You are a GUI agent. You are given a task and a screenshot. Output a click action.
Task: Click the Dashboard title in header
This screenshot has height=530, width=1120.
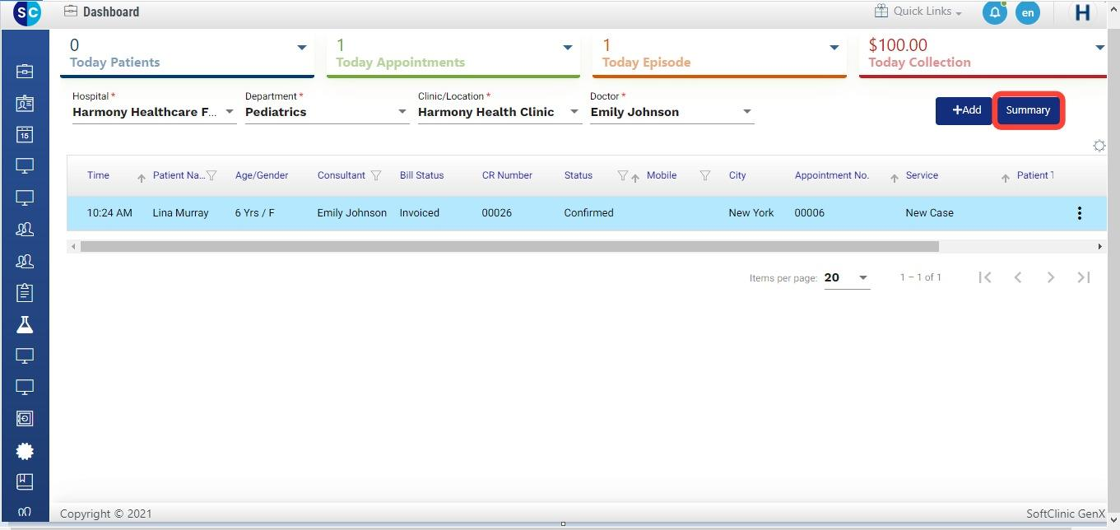pyautogui.click(x=111, y=12)
